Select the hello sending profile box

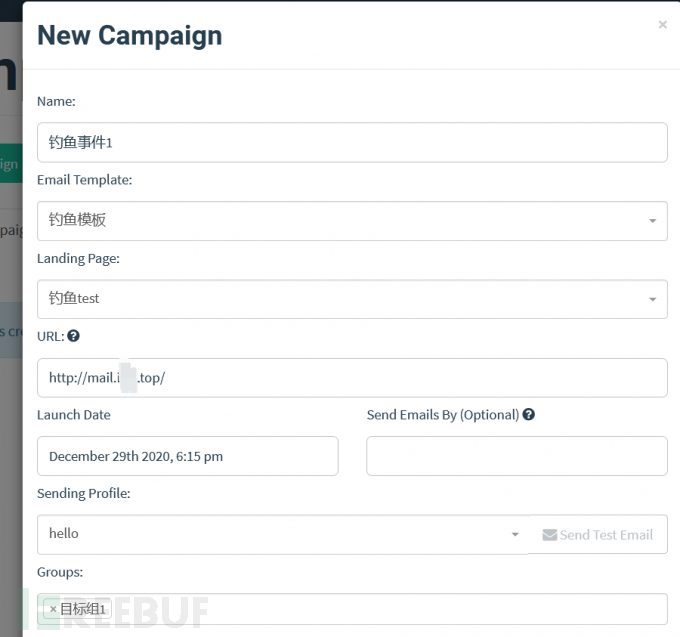(283, 534)
